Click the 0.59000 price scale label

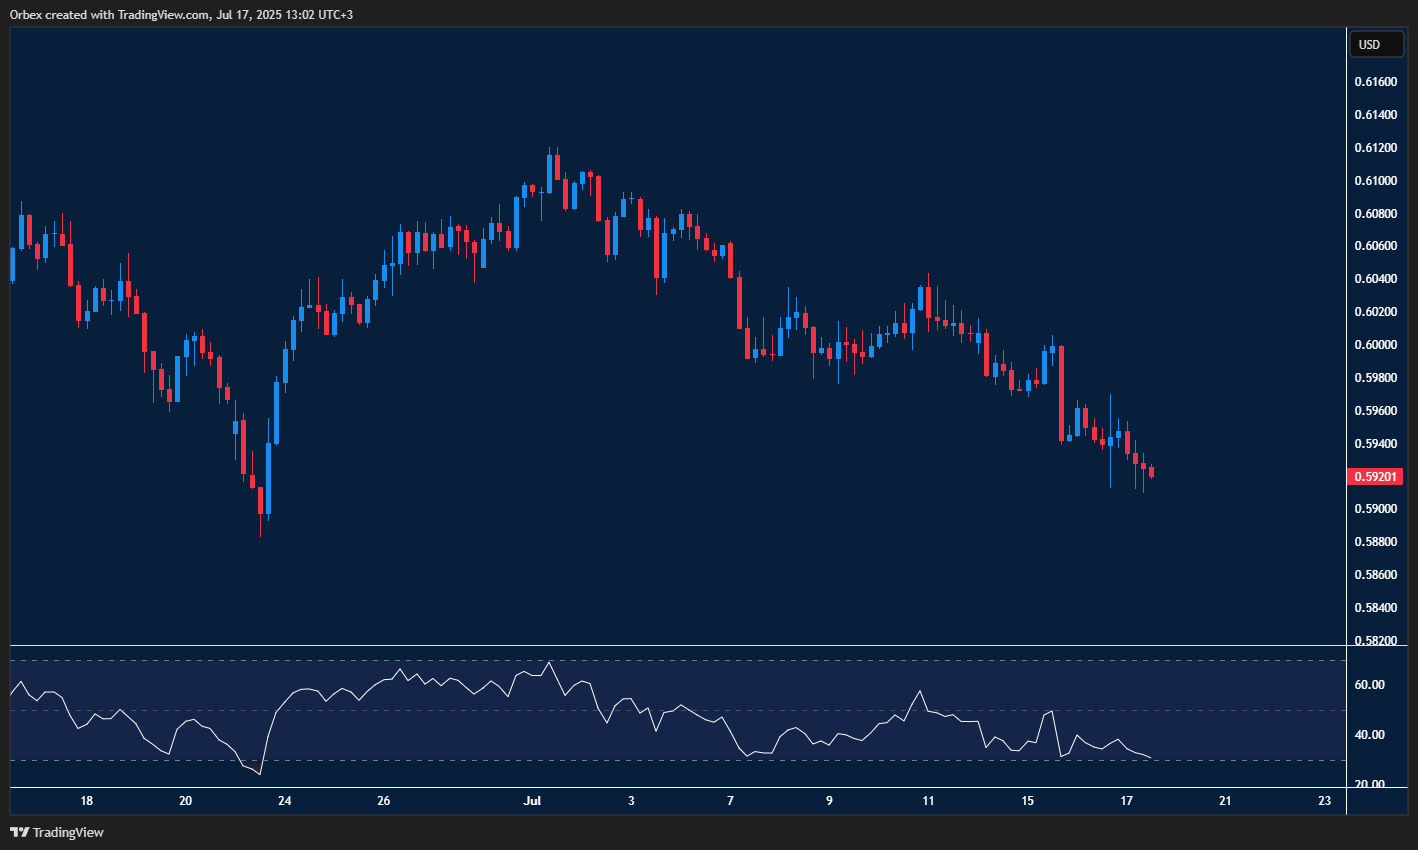click(x=1376, y=509)
